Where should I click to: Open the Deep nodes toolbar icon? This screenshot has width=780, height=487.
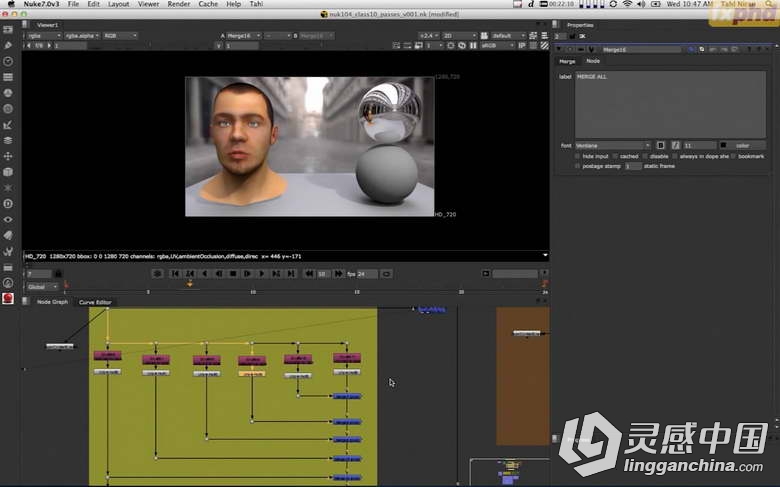pyautogui.click(x=8, y=204)
